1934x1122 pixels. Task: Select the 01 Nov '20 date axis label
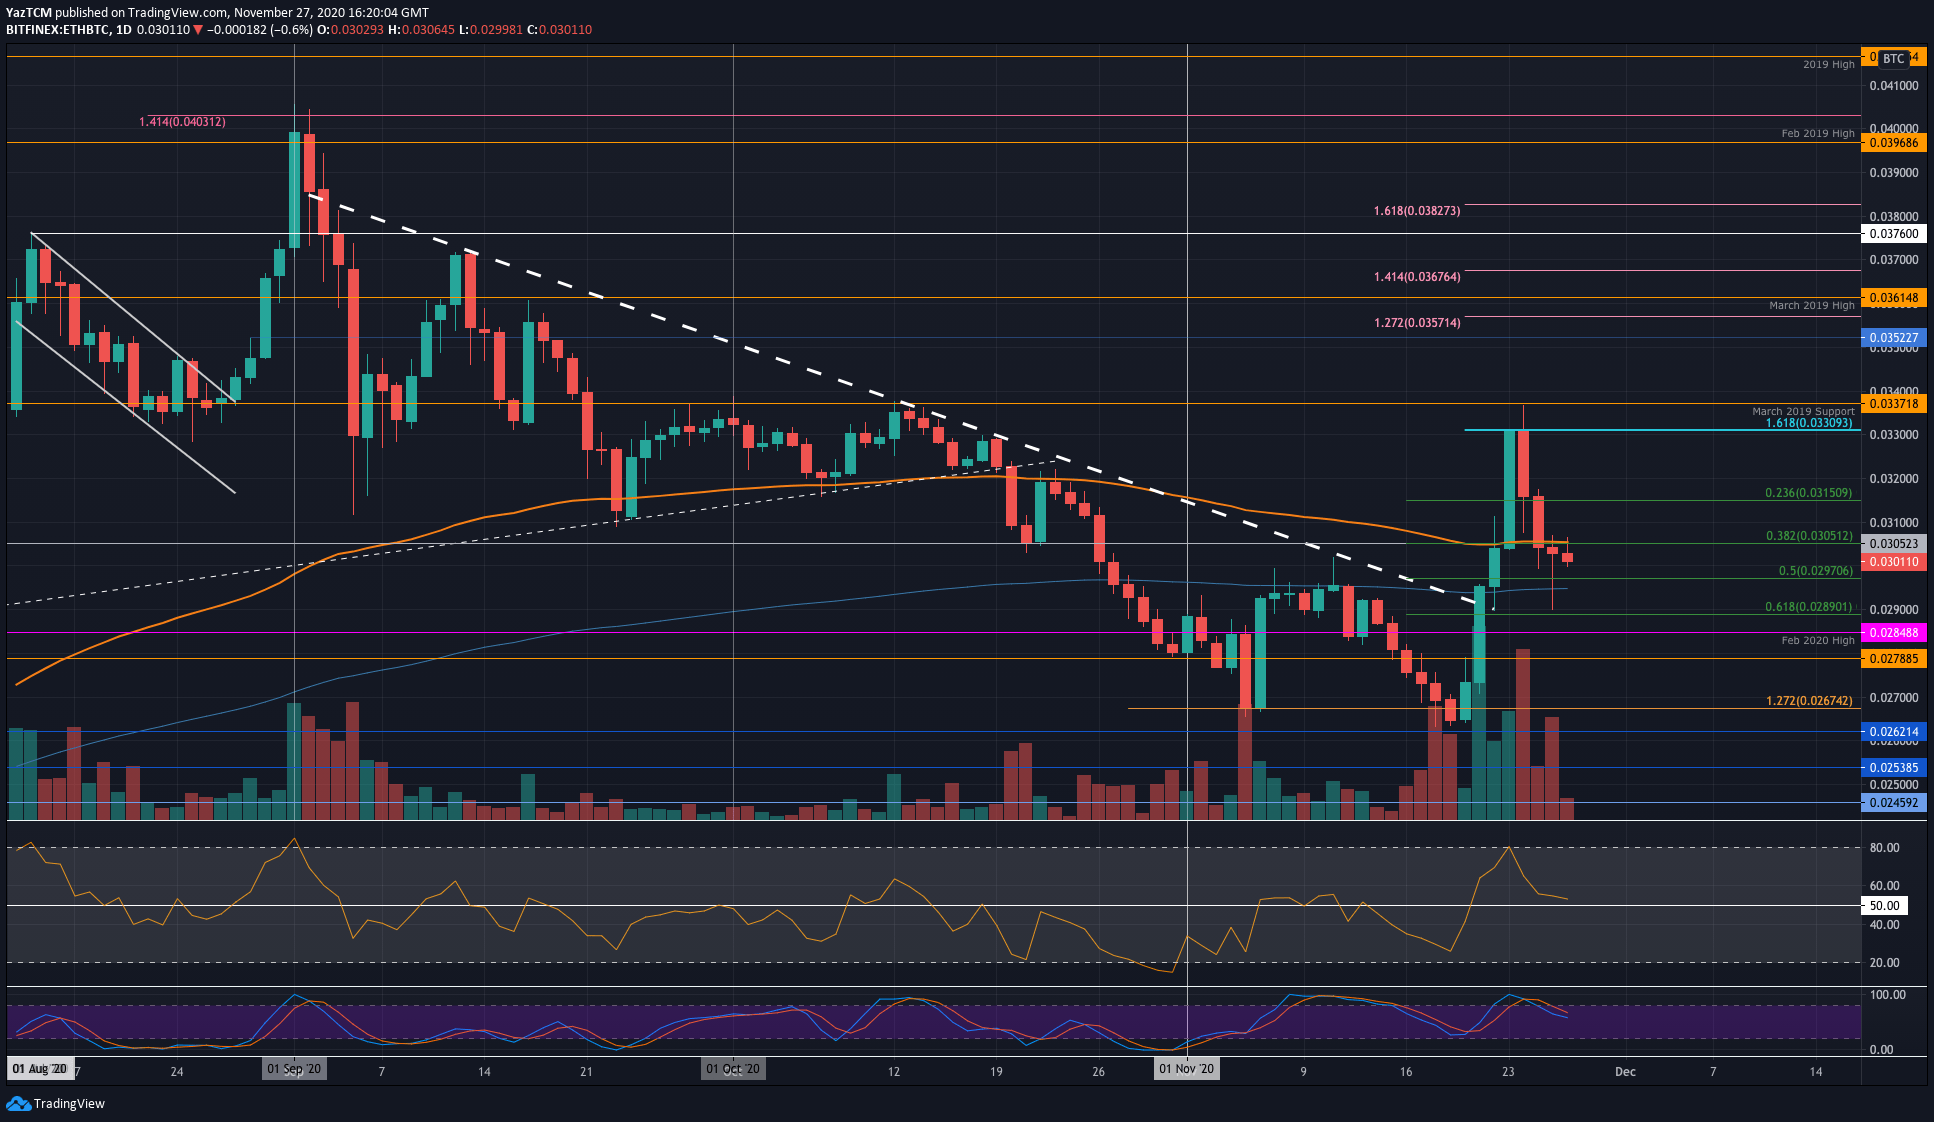click(1186, 1068)
